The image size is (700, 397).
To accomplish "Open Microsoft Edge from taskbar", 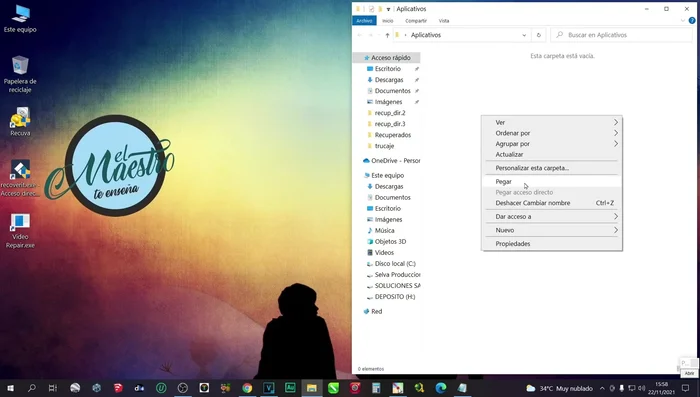I will tap(441, 388).
